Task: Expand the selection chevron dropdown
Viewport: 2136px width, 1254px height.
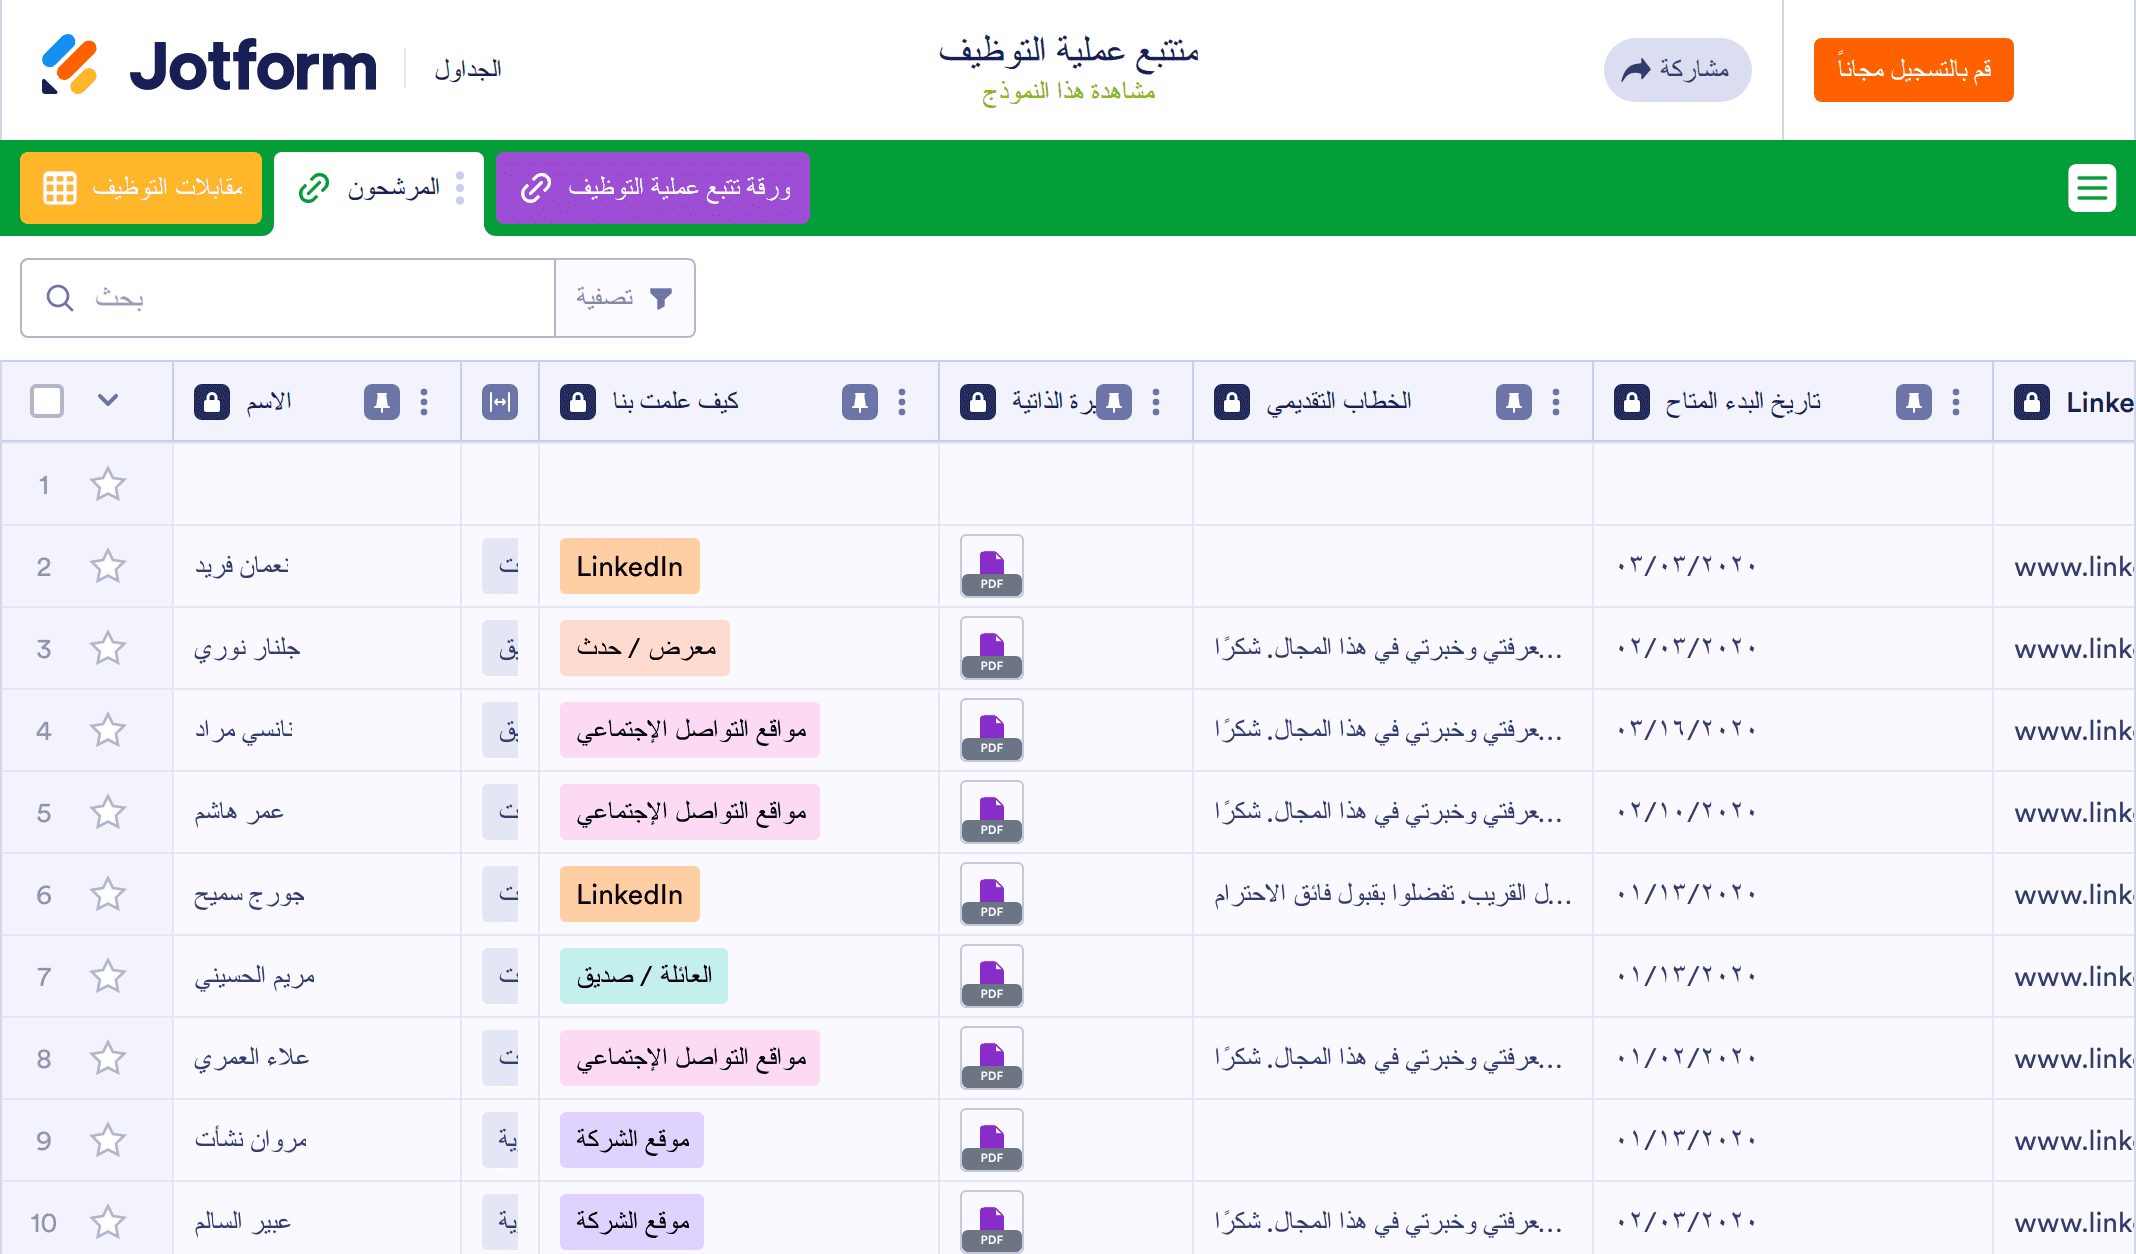Action: (x=108, y=401)
